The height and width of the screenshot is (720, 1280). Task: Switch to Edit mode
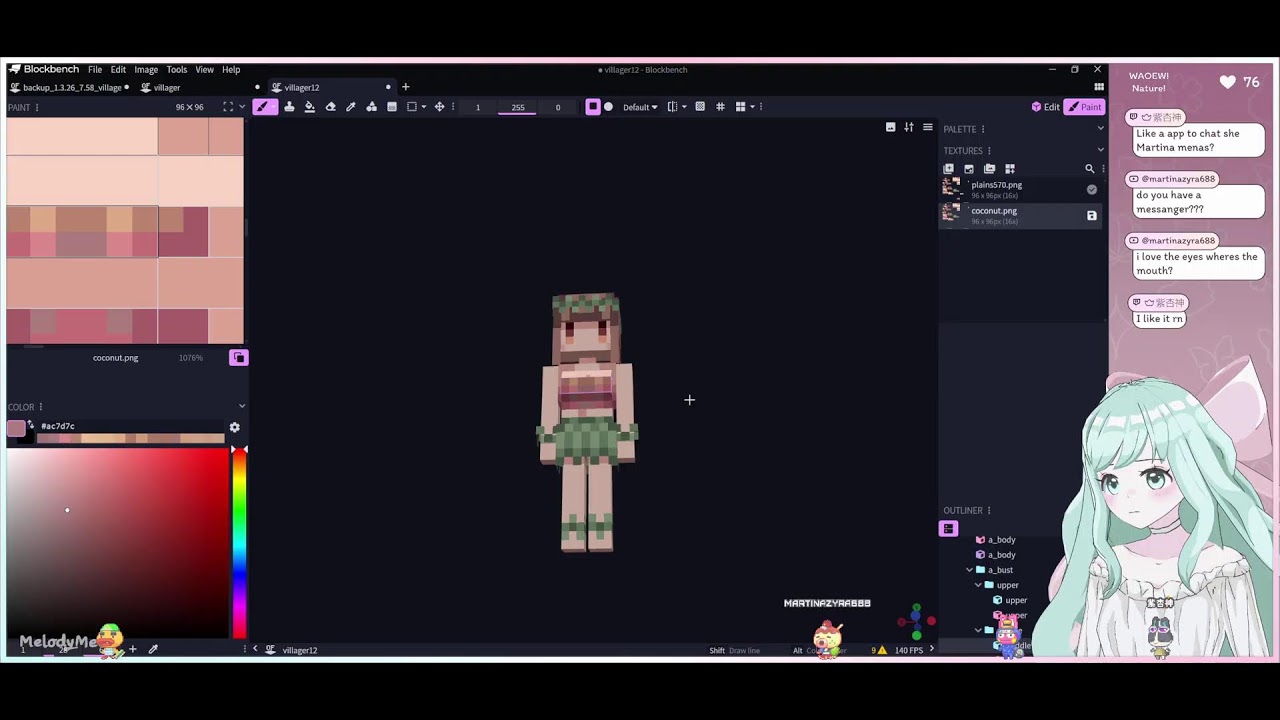pos(1046,107)
